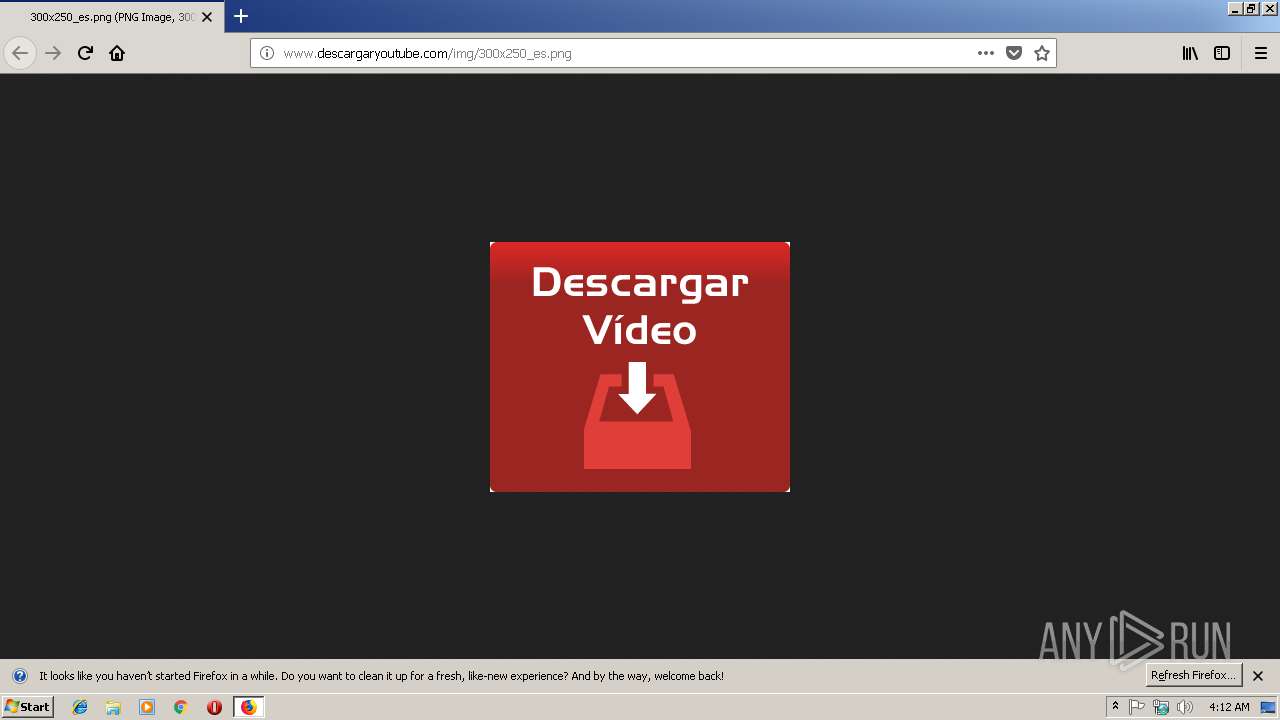
Task: Dismiss the Firefox notification bar
Action: pyautogui.click(x=1259, y=676)
